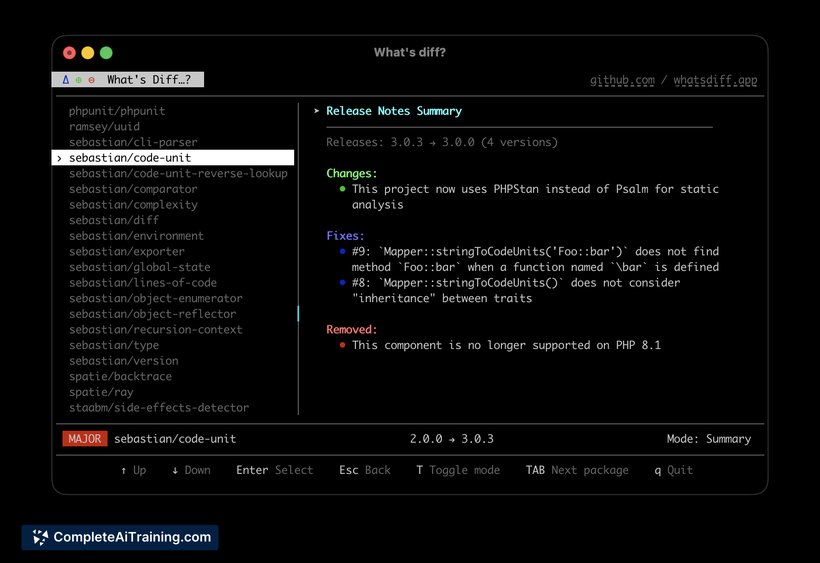The image size is (820, 563).
Task: Click the CompleteAiTraining.com logo icon
Action: click(40, 537)
